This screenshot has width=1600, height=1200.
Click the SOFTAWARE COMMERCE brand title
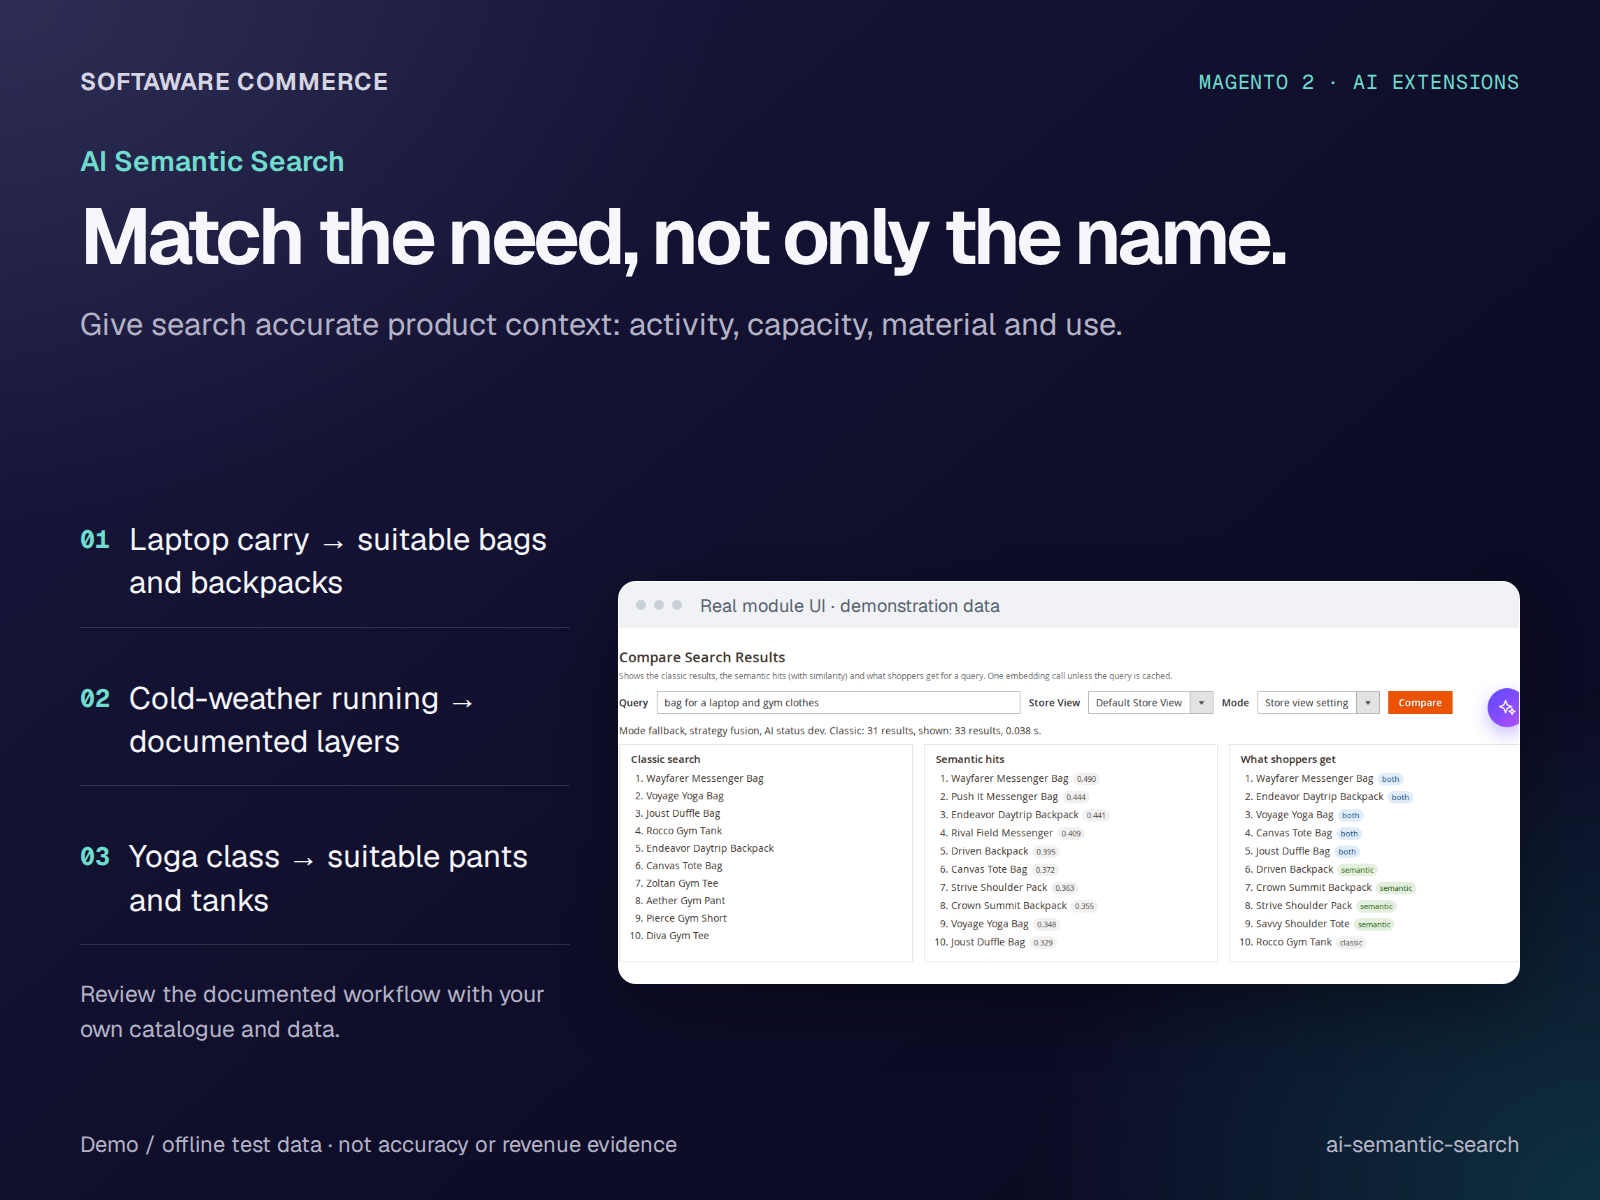click(x=234, y=82)
